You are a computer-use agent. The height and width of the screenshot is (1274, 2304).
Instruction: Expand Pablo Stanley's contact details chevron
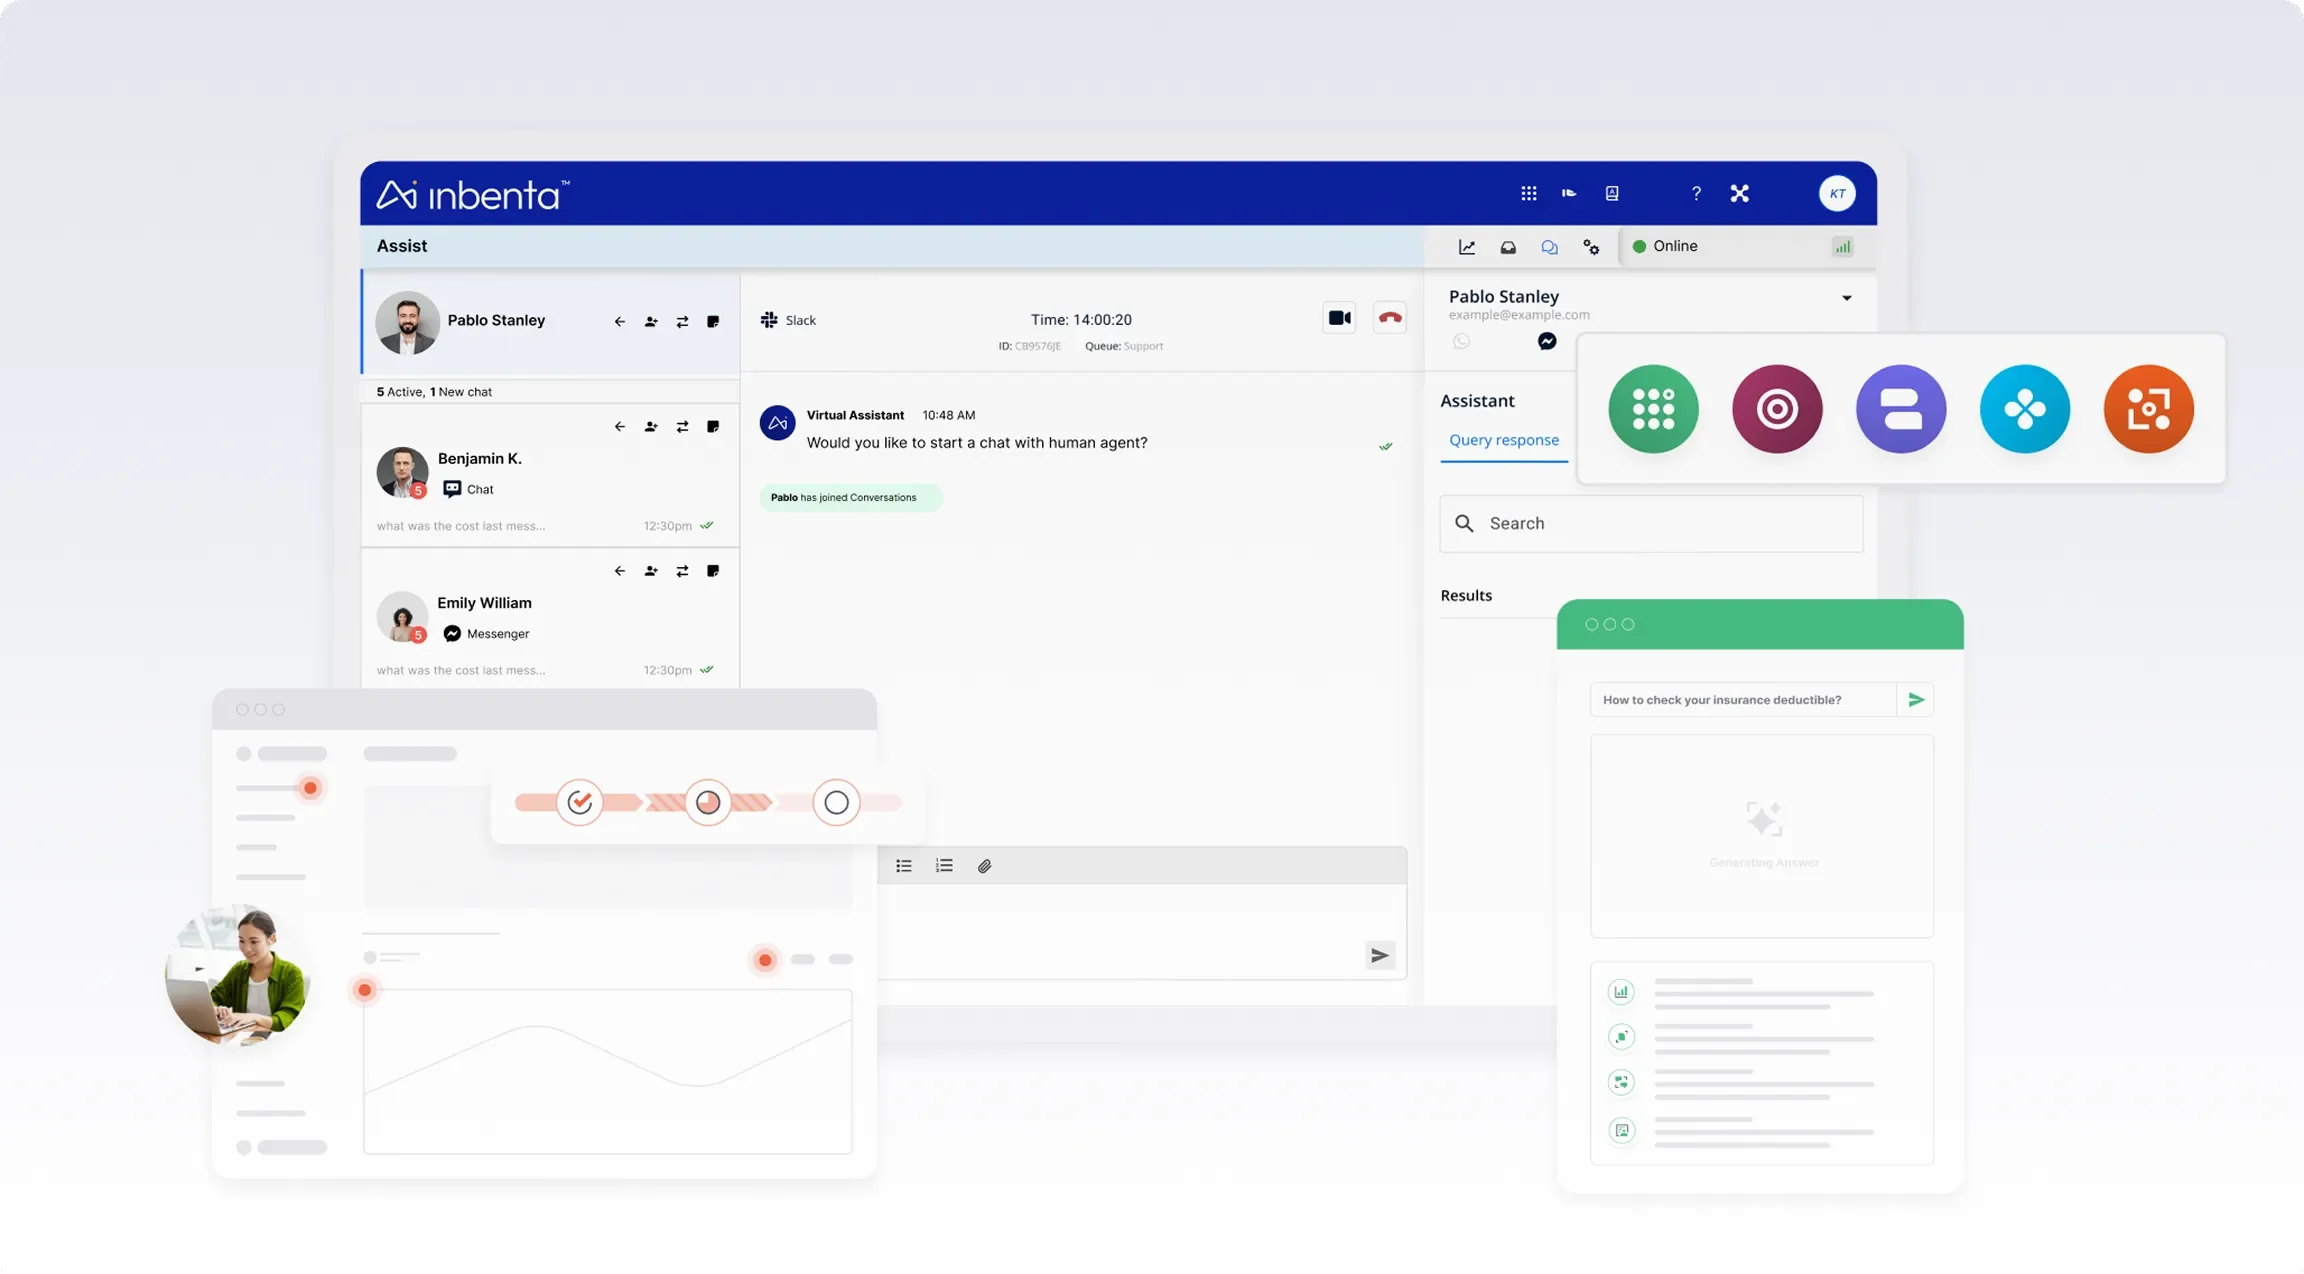point(1846,297)
